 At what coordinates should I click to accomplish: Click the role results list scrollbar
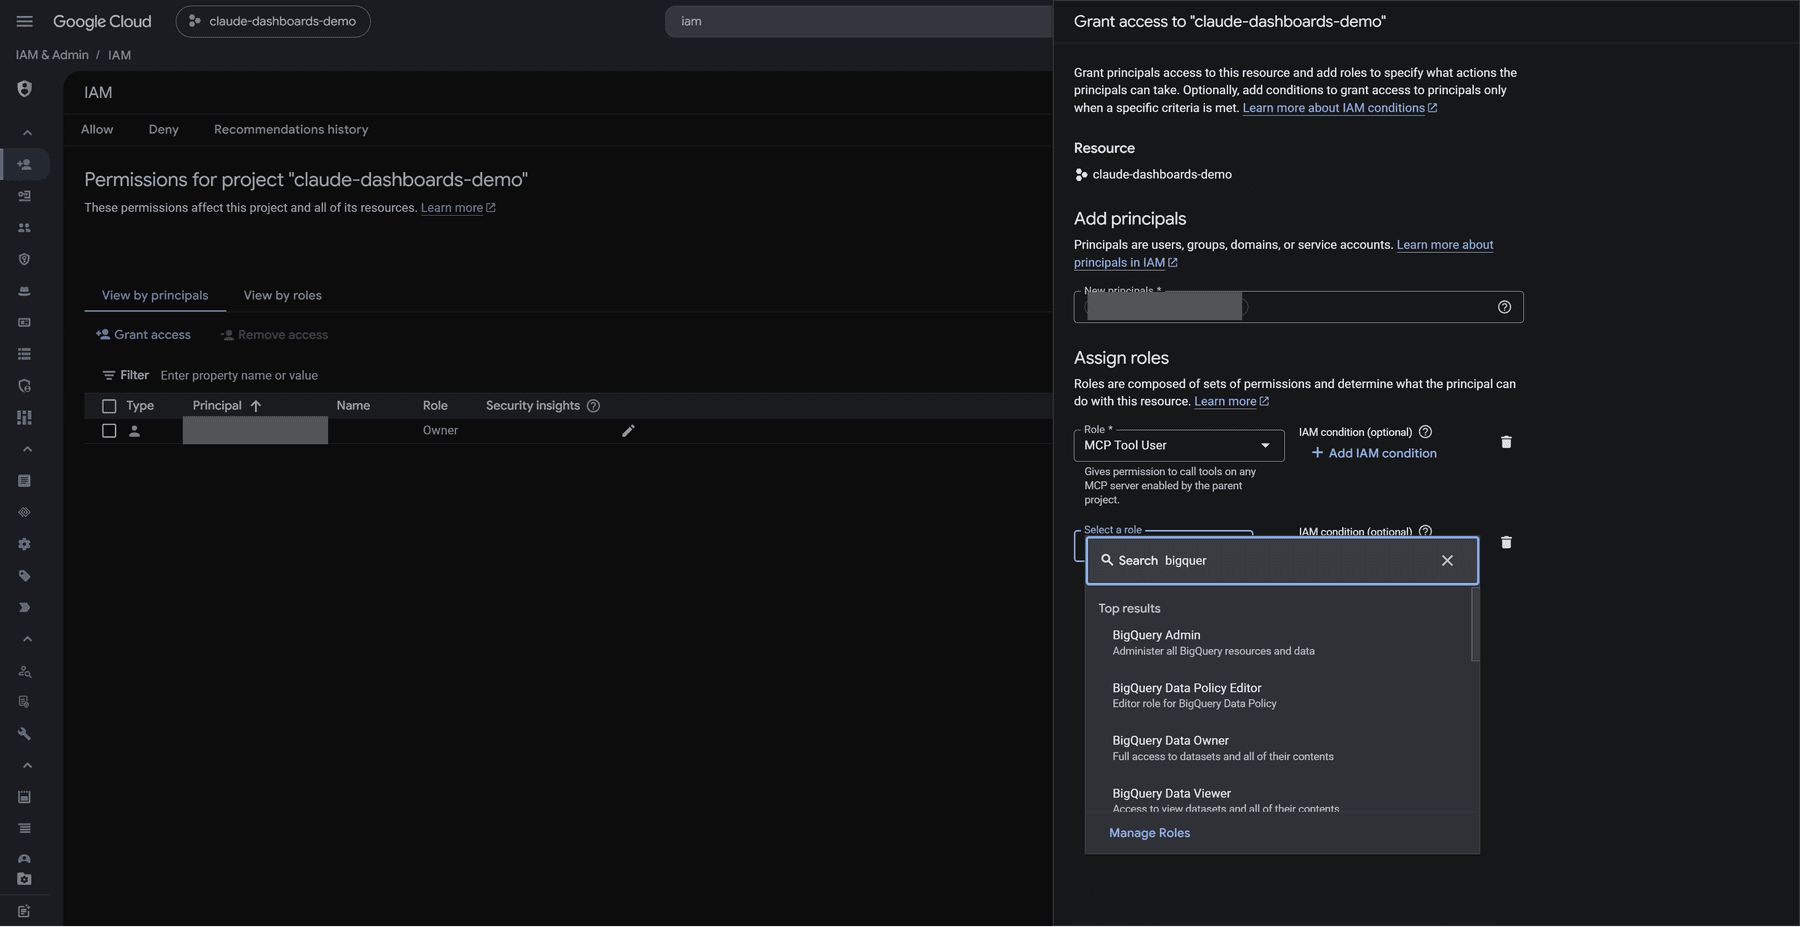click(x=1475, y=625)
